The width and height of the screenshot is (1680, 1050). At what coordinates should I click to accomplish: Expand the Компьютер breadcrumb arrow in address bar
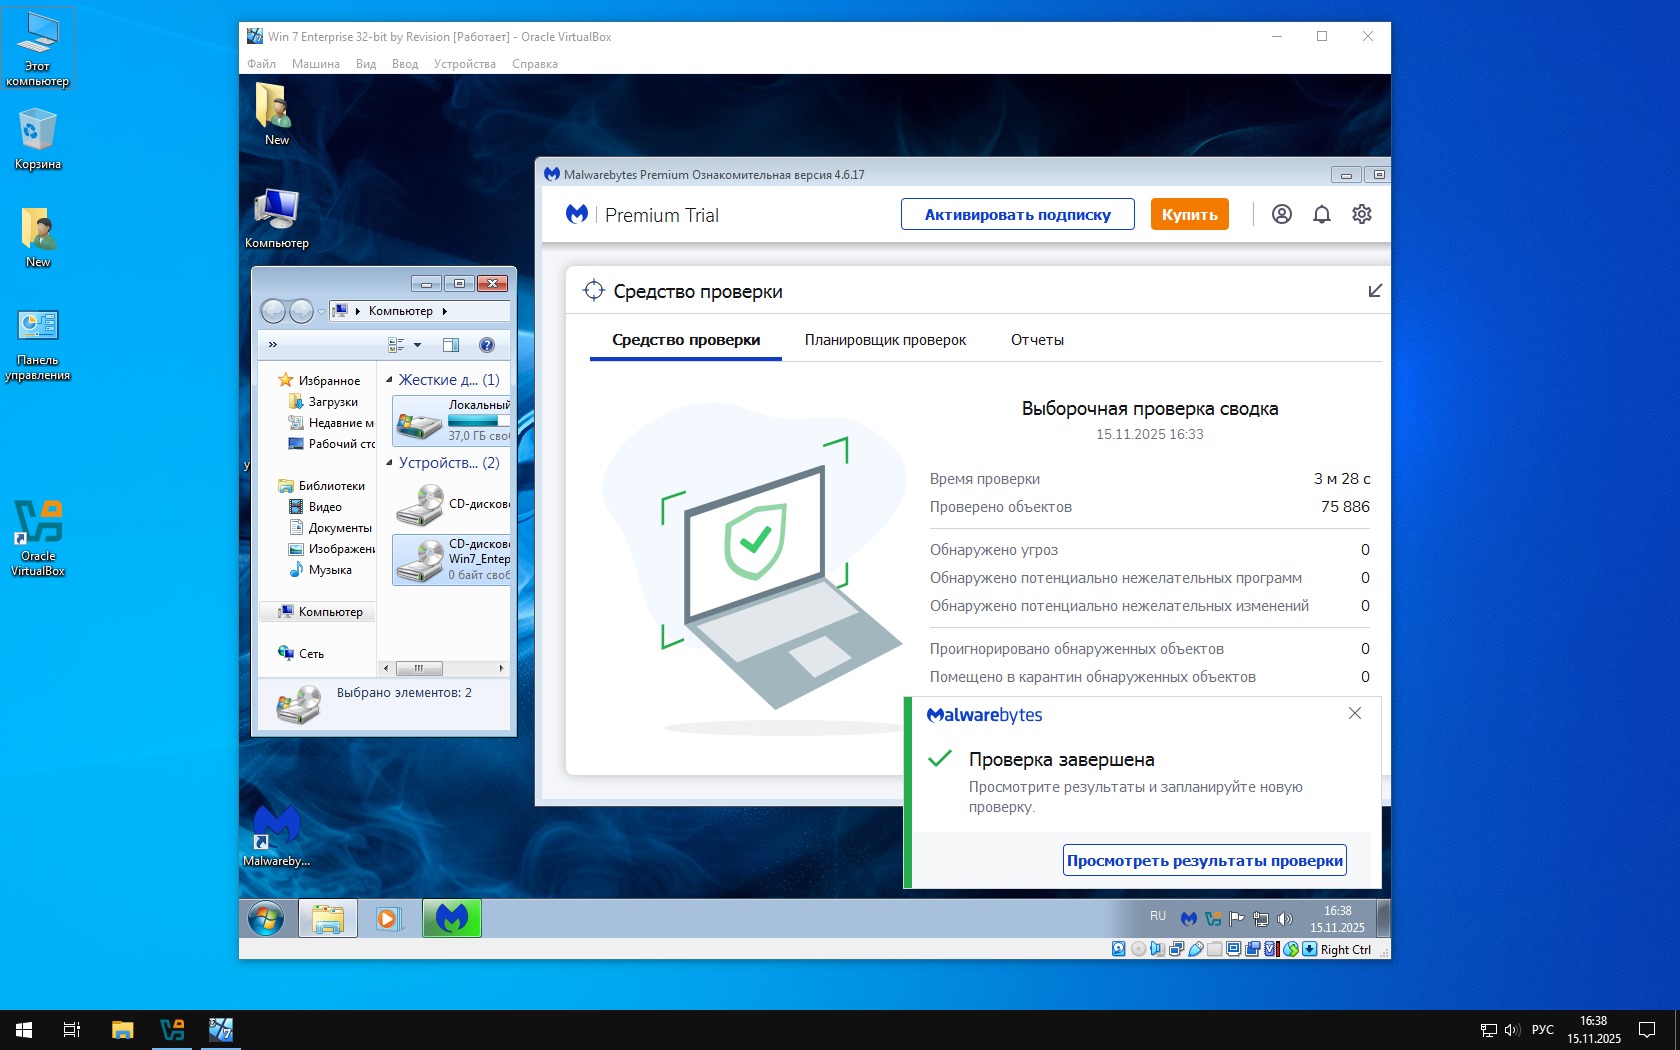[445, 311]
